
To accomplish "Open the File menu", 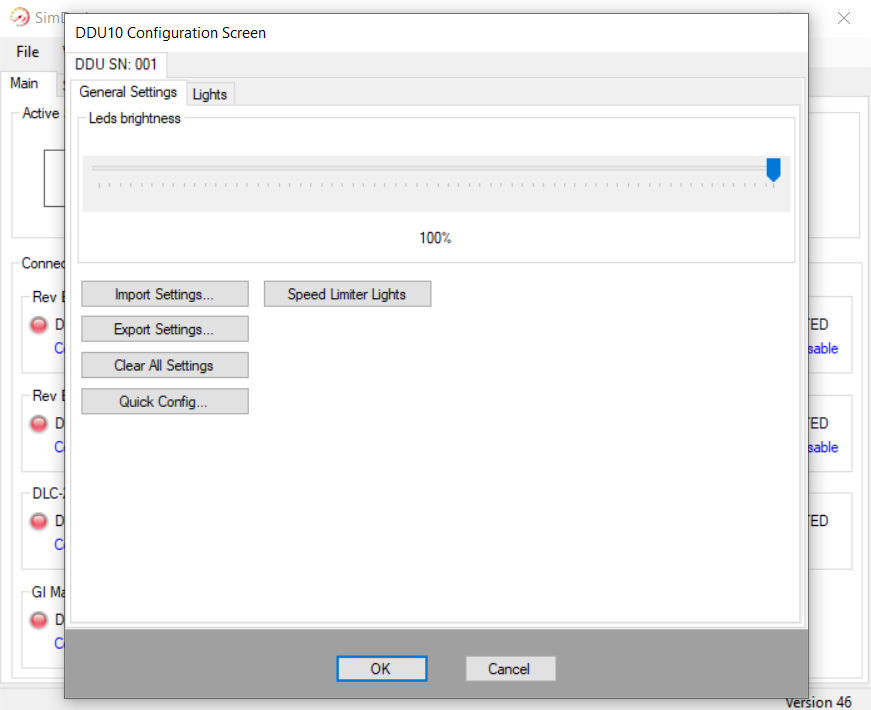I will pyautogui.click(x=28, y=52).
